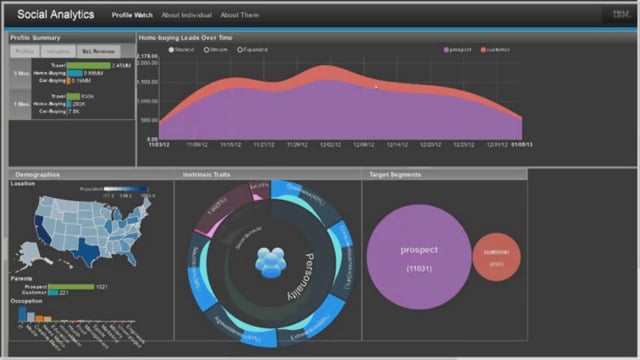Click the green Travel bar in the 3 Mos. group

pyautogui.click(x=89, y=66)
